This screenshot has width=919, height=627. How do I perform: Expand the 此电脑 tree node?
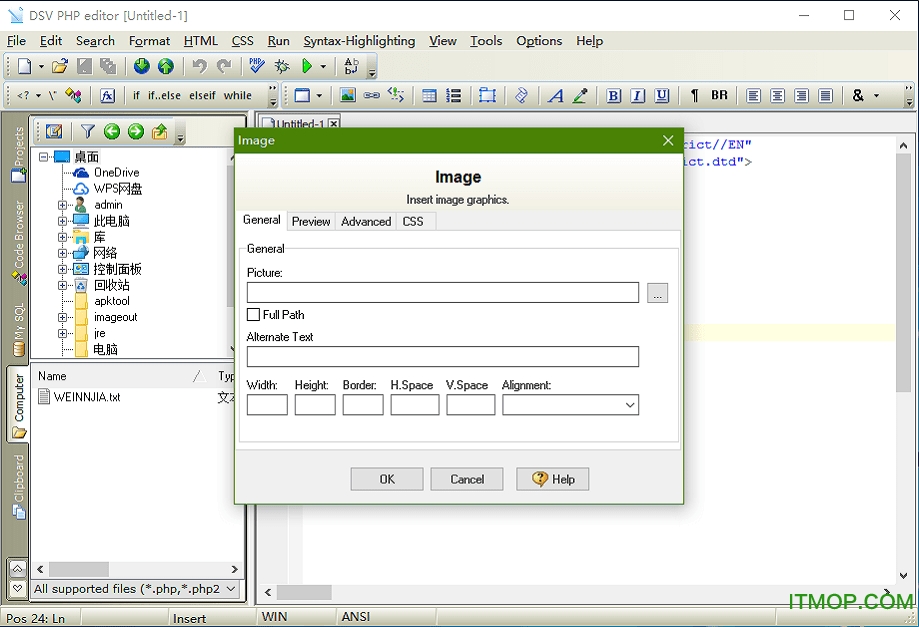click(x=63, y=220)
